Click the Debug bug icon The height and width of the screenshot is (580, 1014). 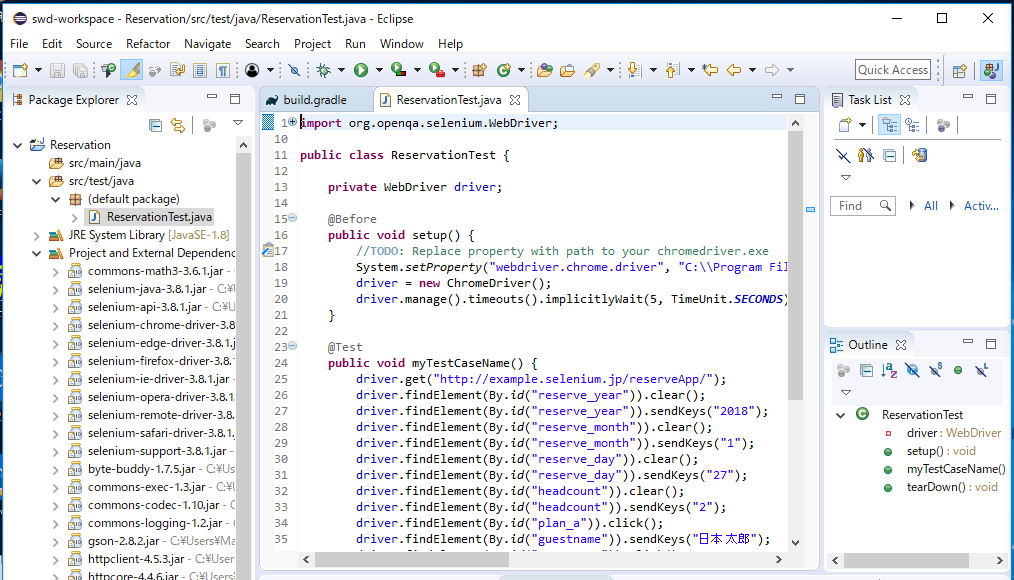coord(323,70)
